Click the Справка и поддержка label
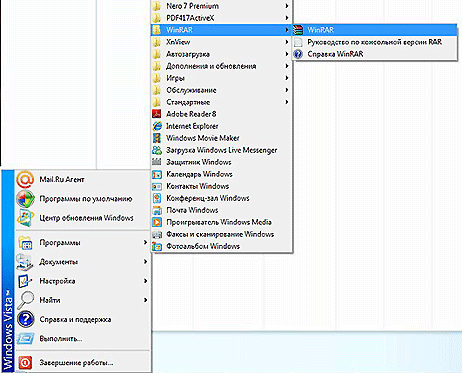This screenshot has width=462, height=373. 75,319
